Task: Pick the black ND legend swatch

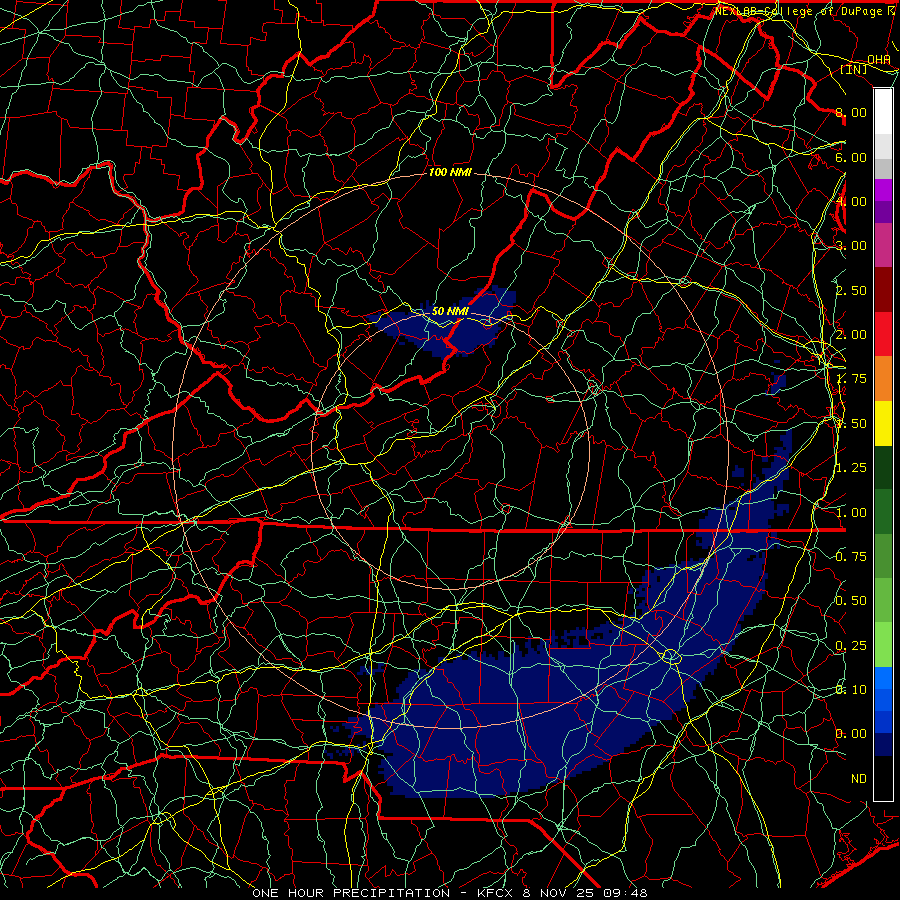Action: (883, 778)
